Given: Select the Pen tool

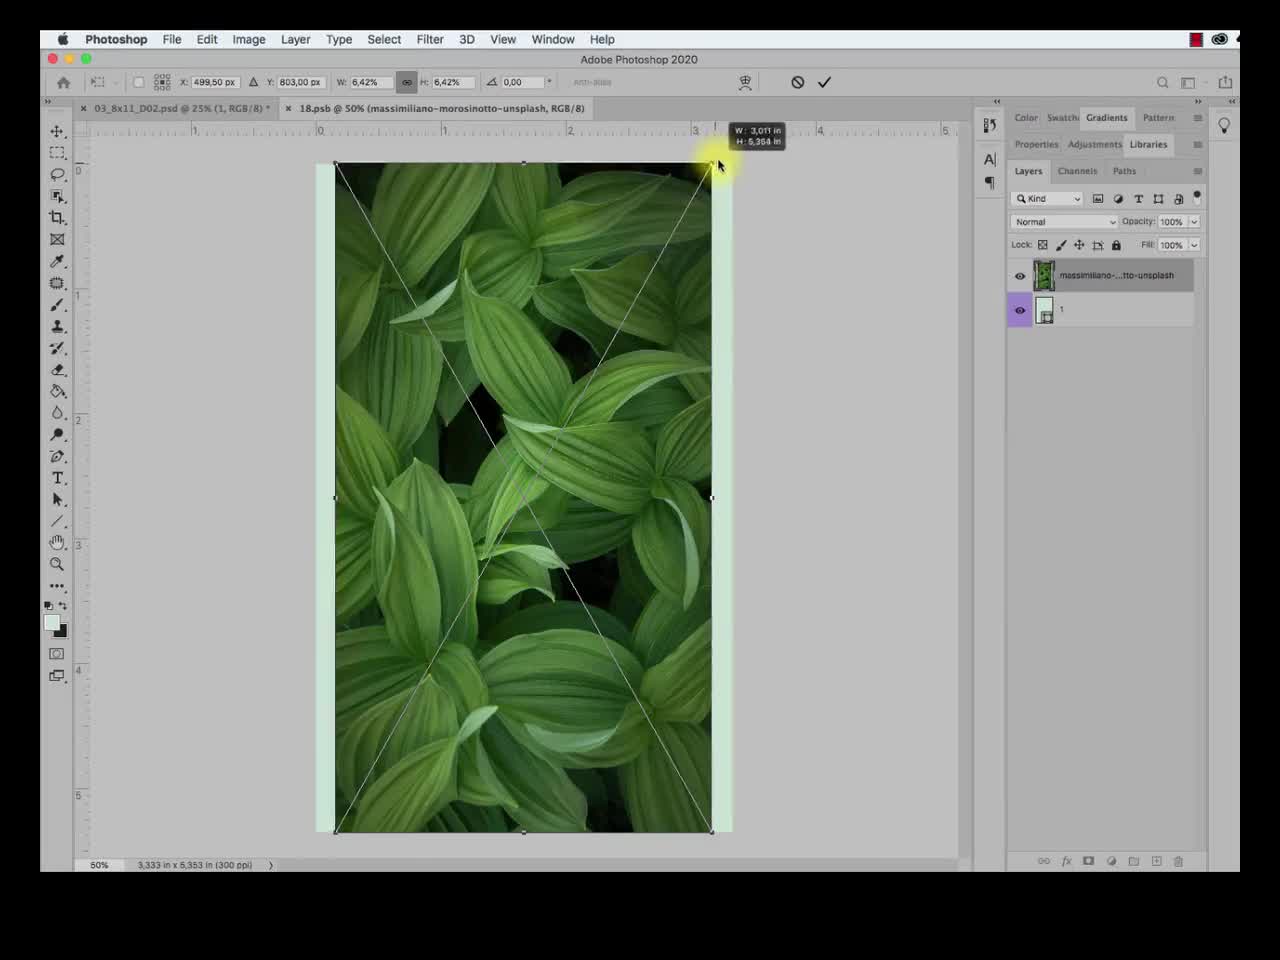Looking at the screenshot, I should pyautogui.click(x=57, y=457).
